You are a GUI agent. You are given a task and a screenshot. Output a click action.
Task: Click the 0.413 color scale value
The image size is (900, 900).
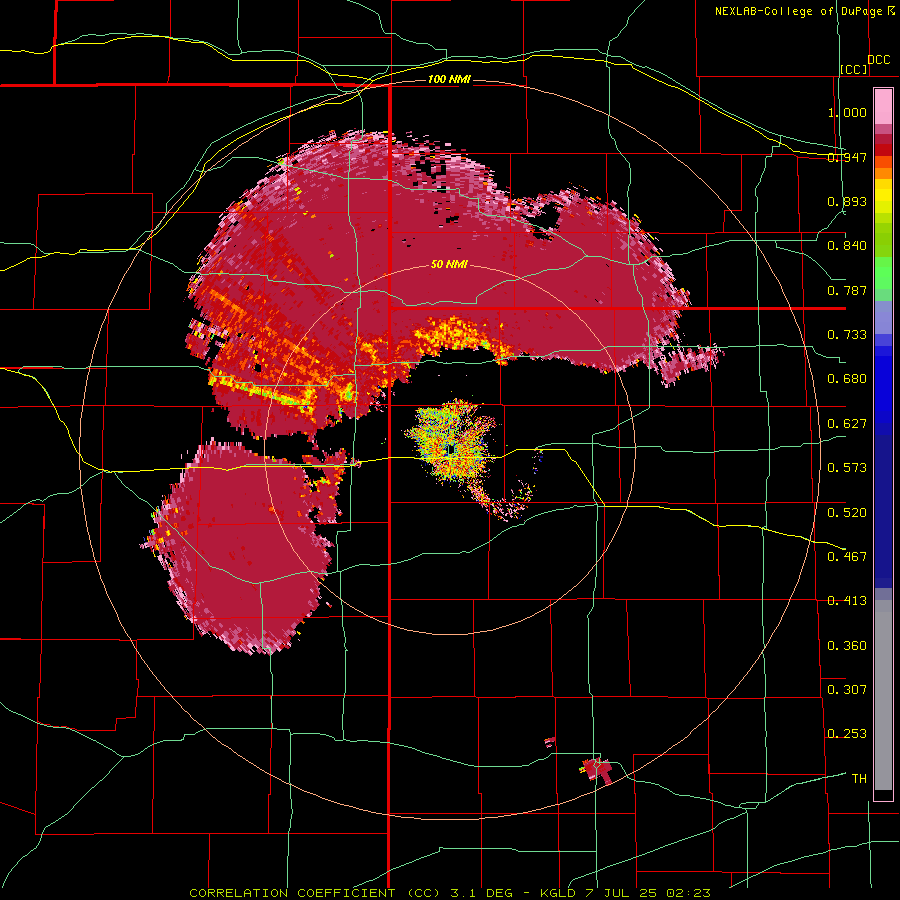[x=847, y=601]
